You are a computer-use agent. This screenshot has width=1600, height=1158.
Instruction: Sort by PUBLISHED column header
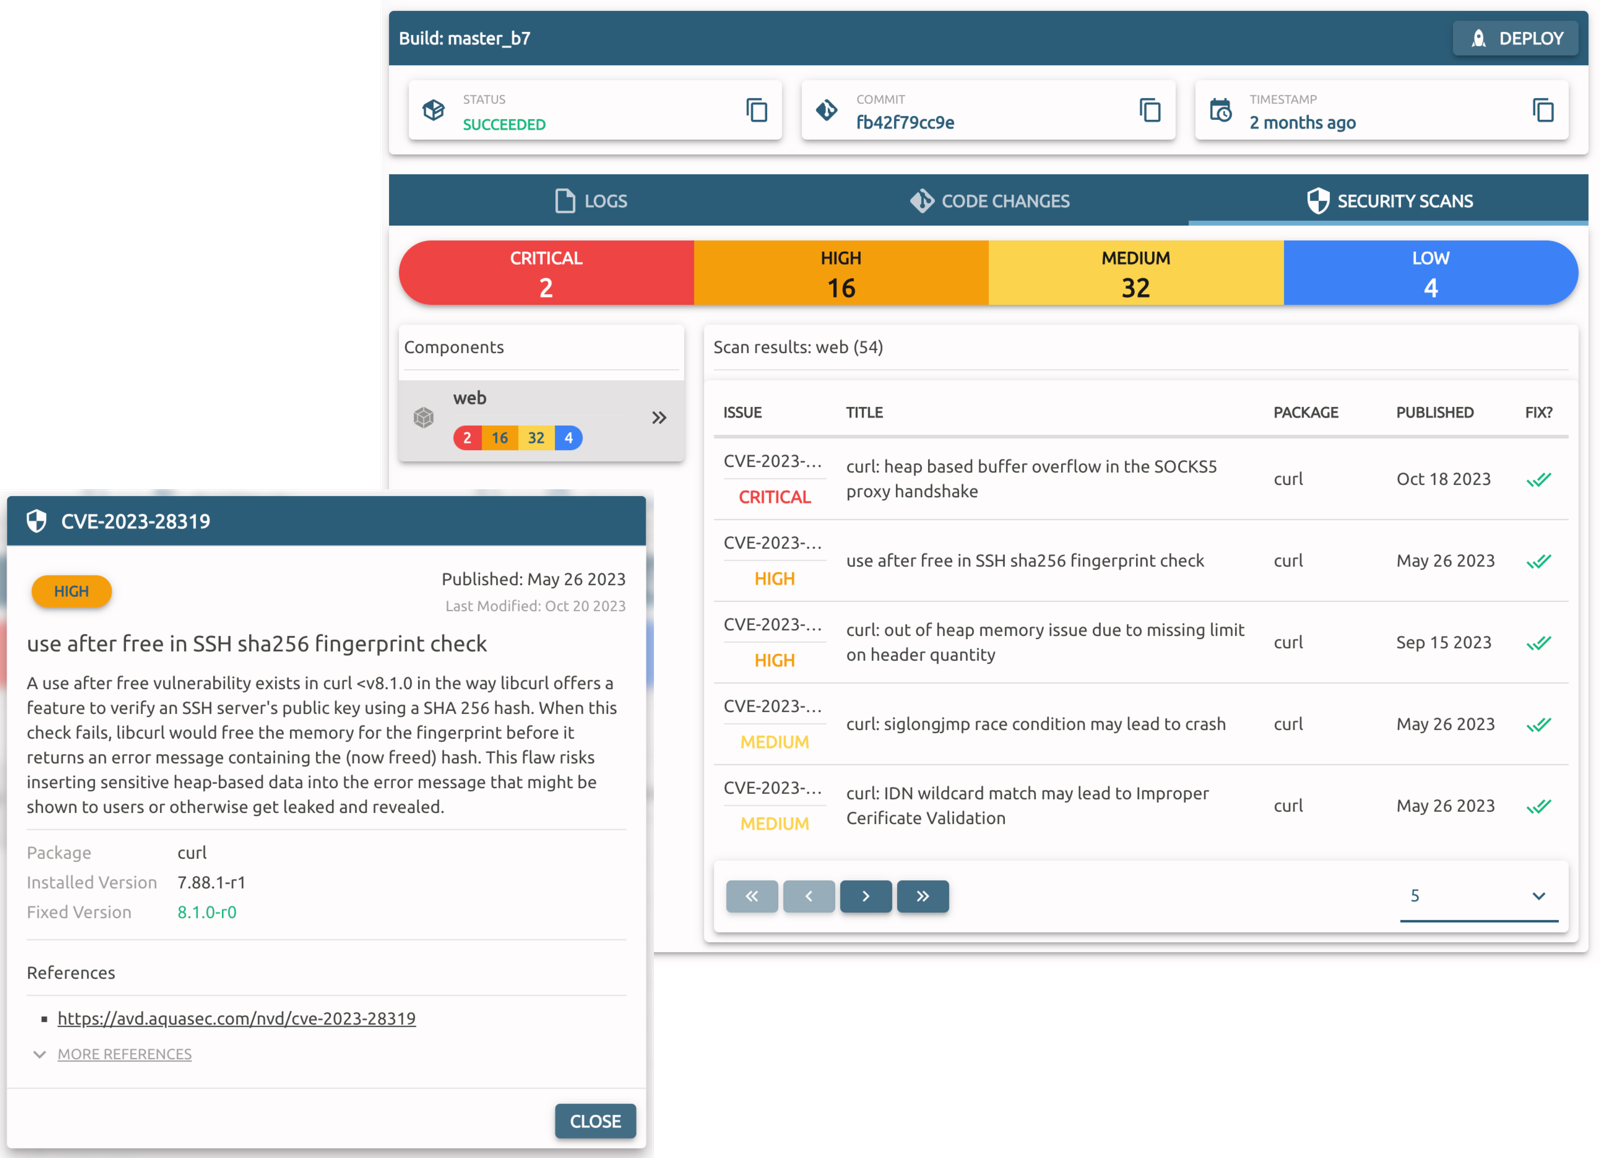[x=1435, y=412]
